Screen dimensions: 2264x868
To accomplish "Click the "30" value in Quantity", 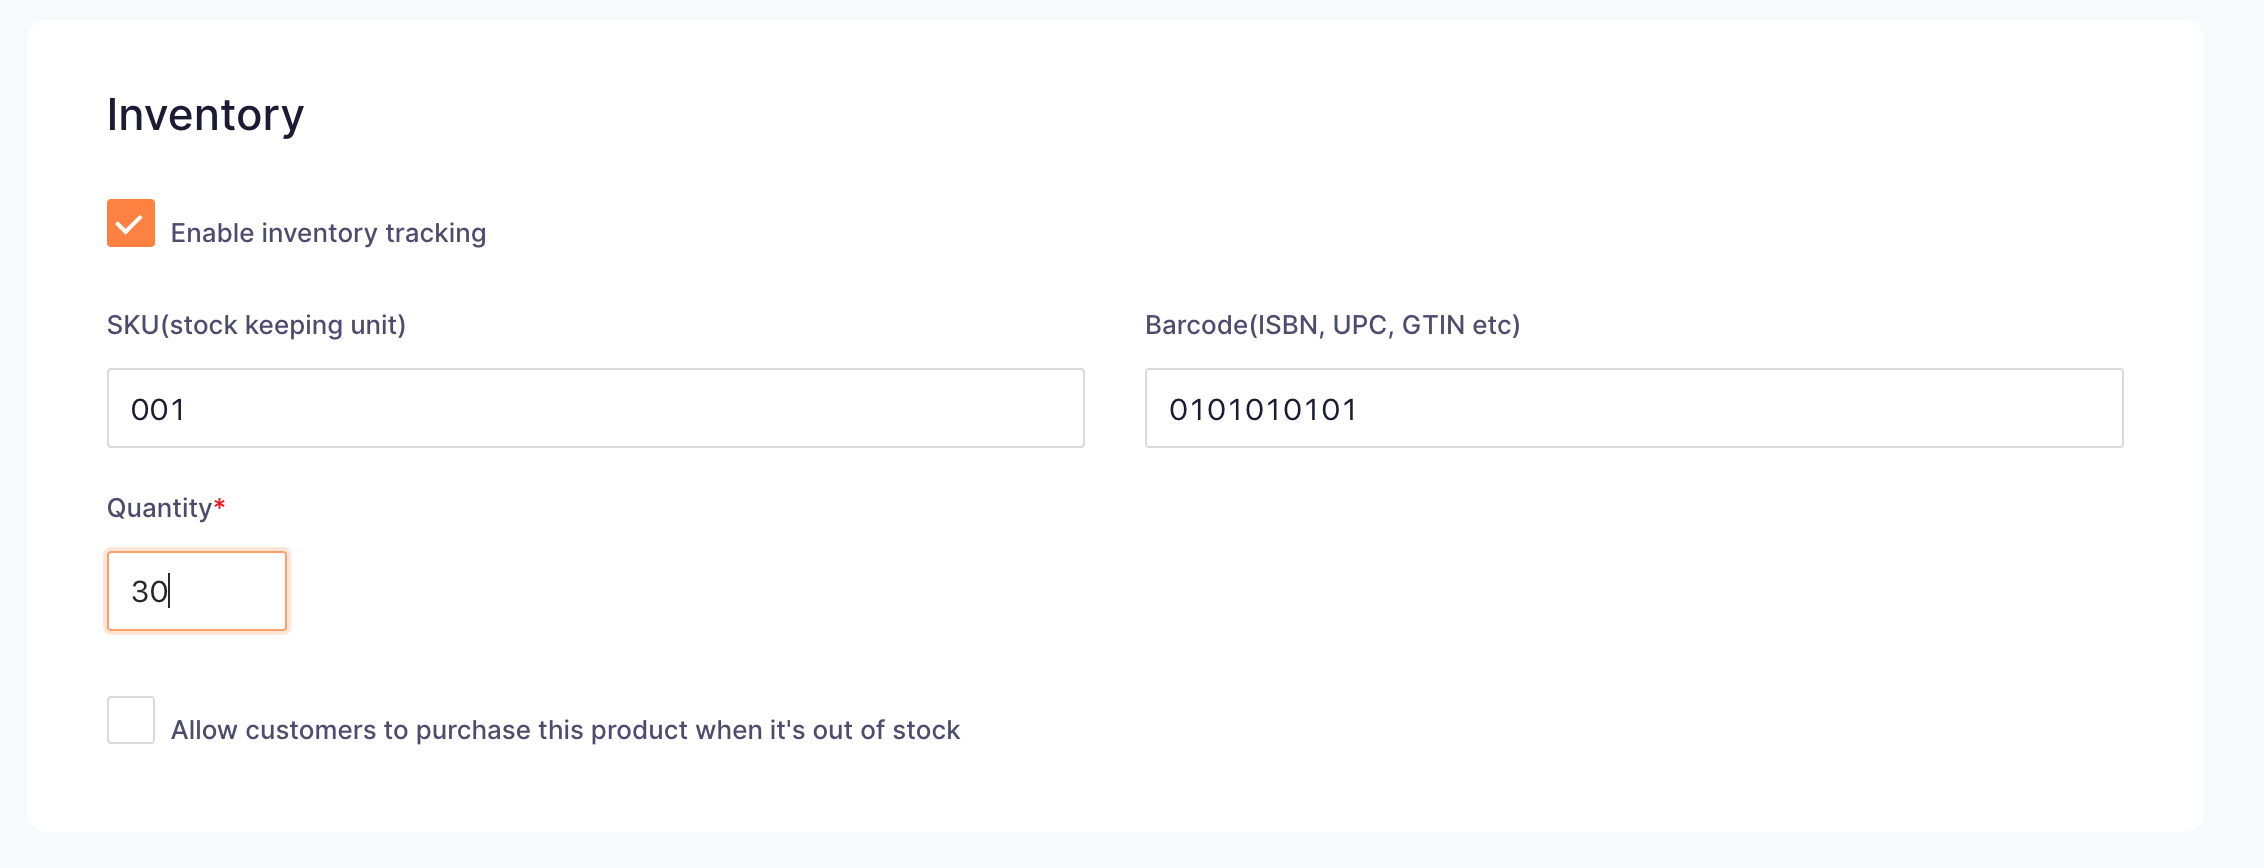I will coord(150,592).
